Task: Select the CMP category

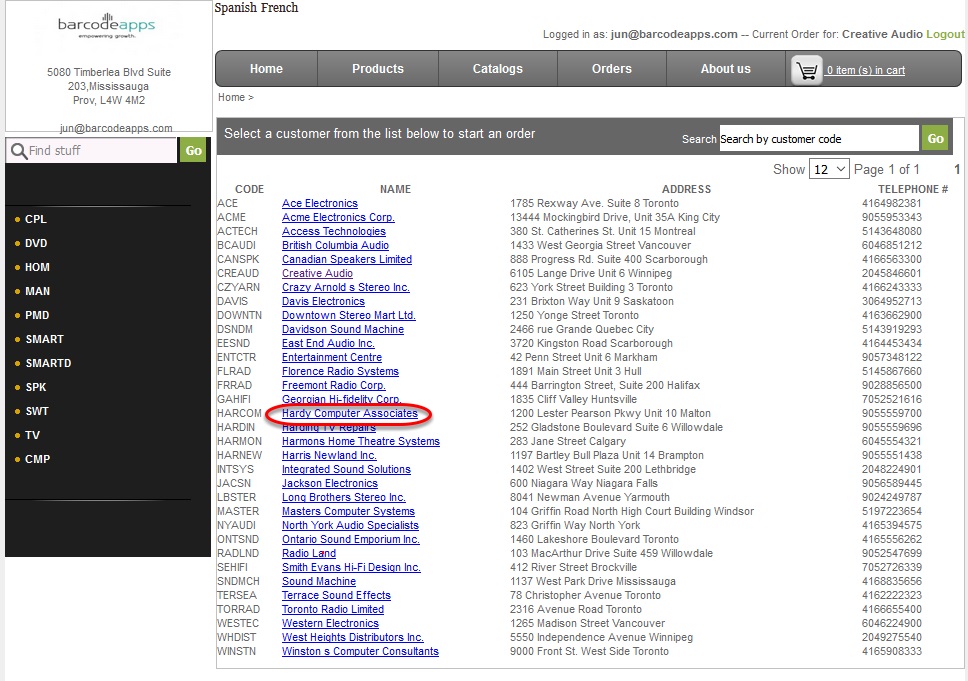Action: [x=37, y=460]
